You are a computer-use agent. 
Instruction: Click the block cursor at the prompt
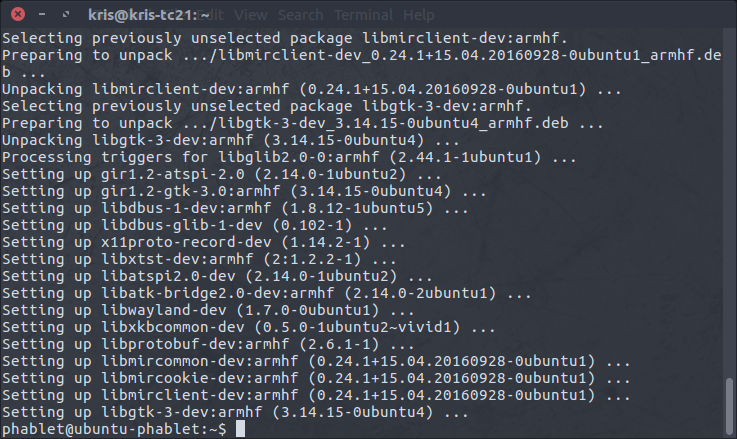pos(239,429)
